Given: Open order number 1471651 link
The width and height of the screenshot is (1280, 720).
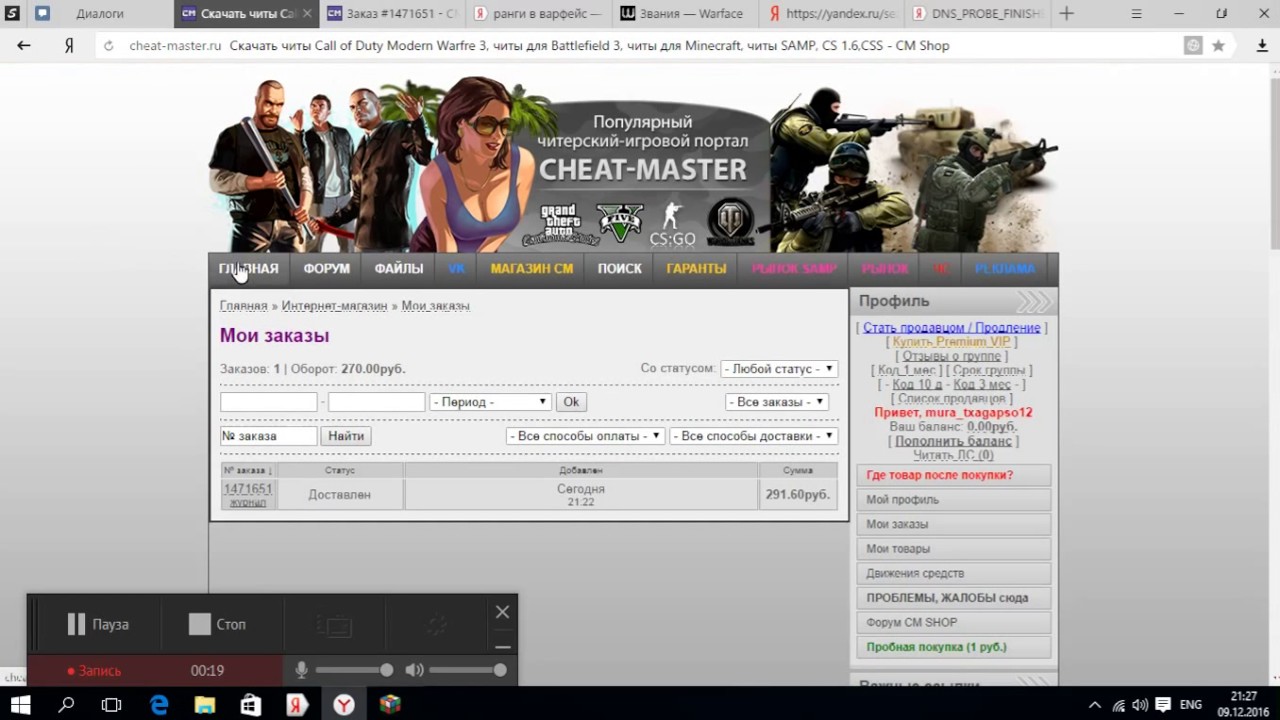Looking at the screenshot, I should pos(248,488).
